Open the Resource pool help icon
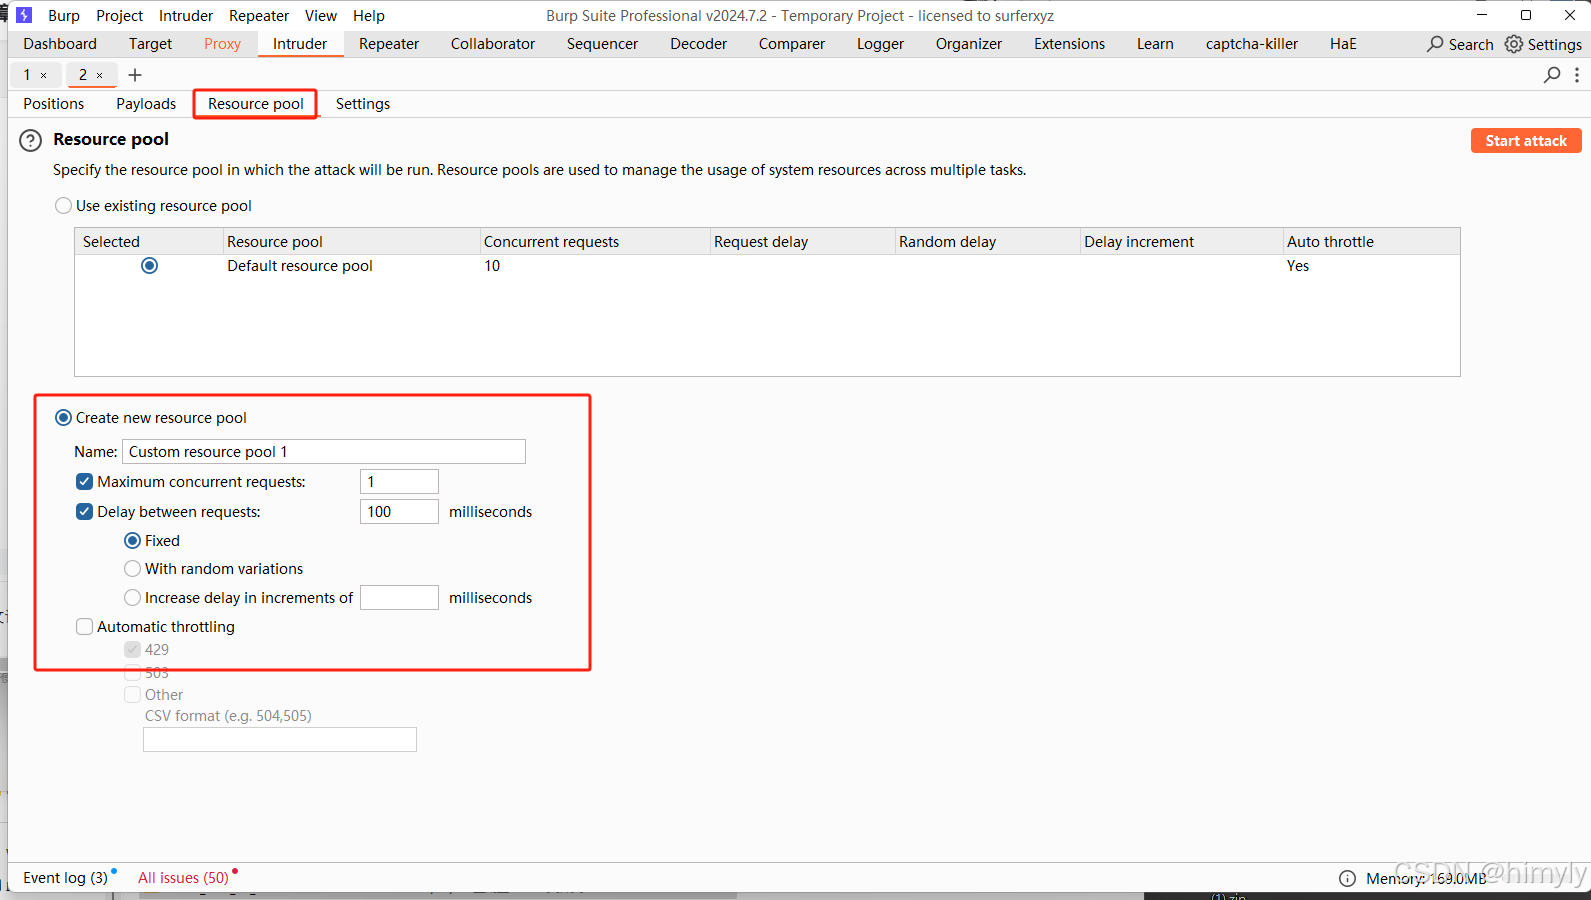The image size is (1591, 900). [31, 141]
